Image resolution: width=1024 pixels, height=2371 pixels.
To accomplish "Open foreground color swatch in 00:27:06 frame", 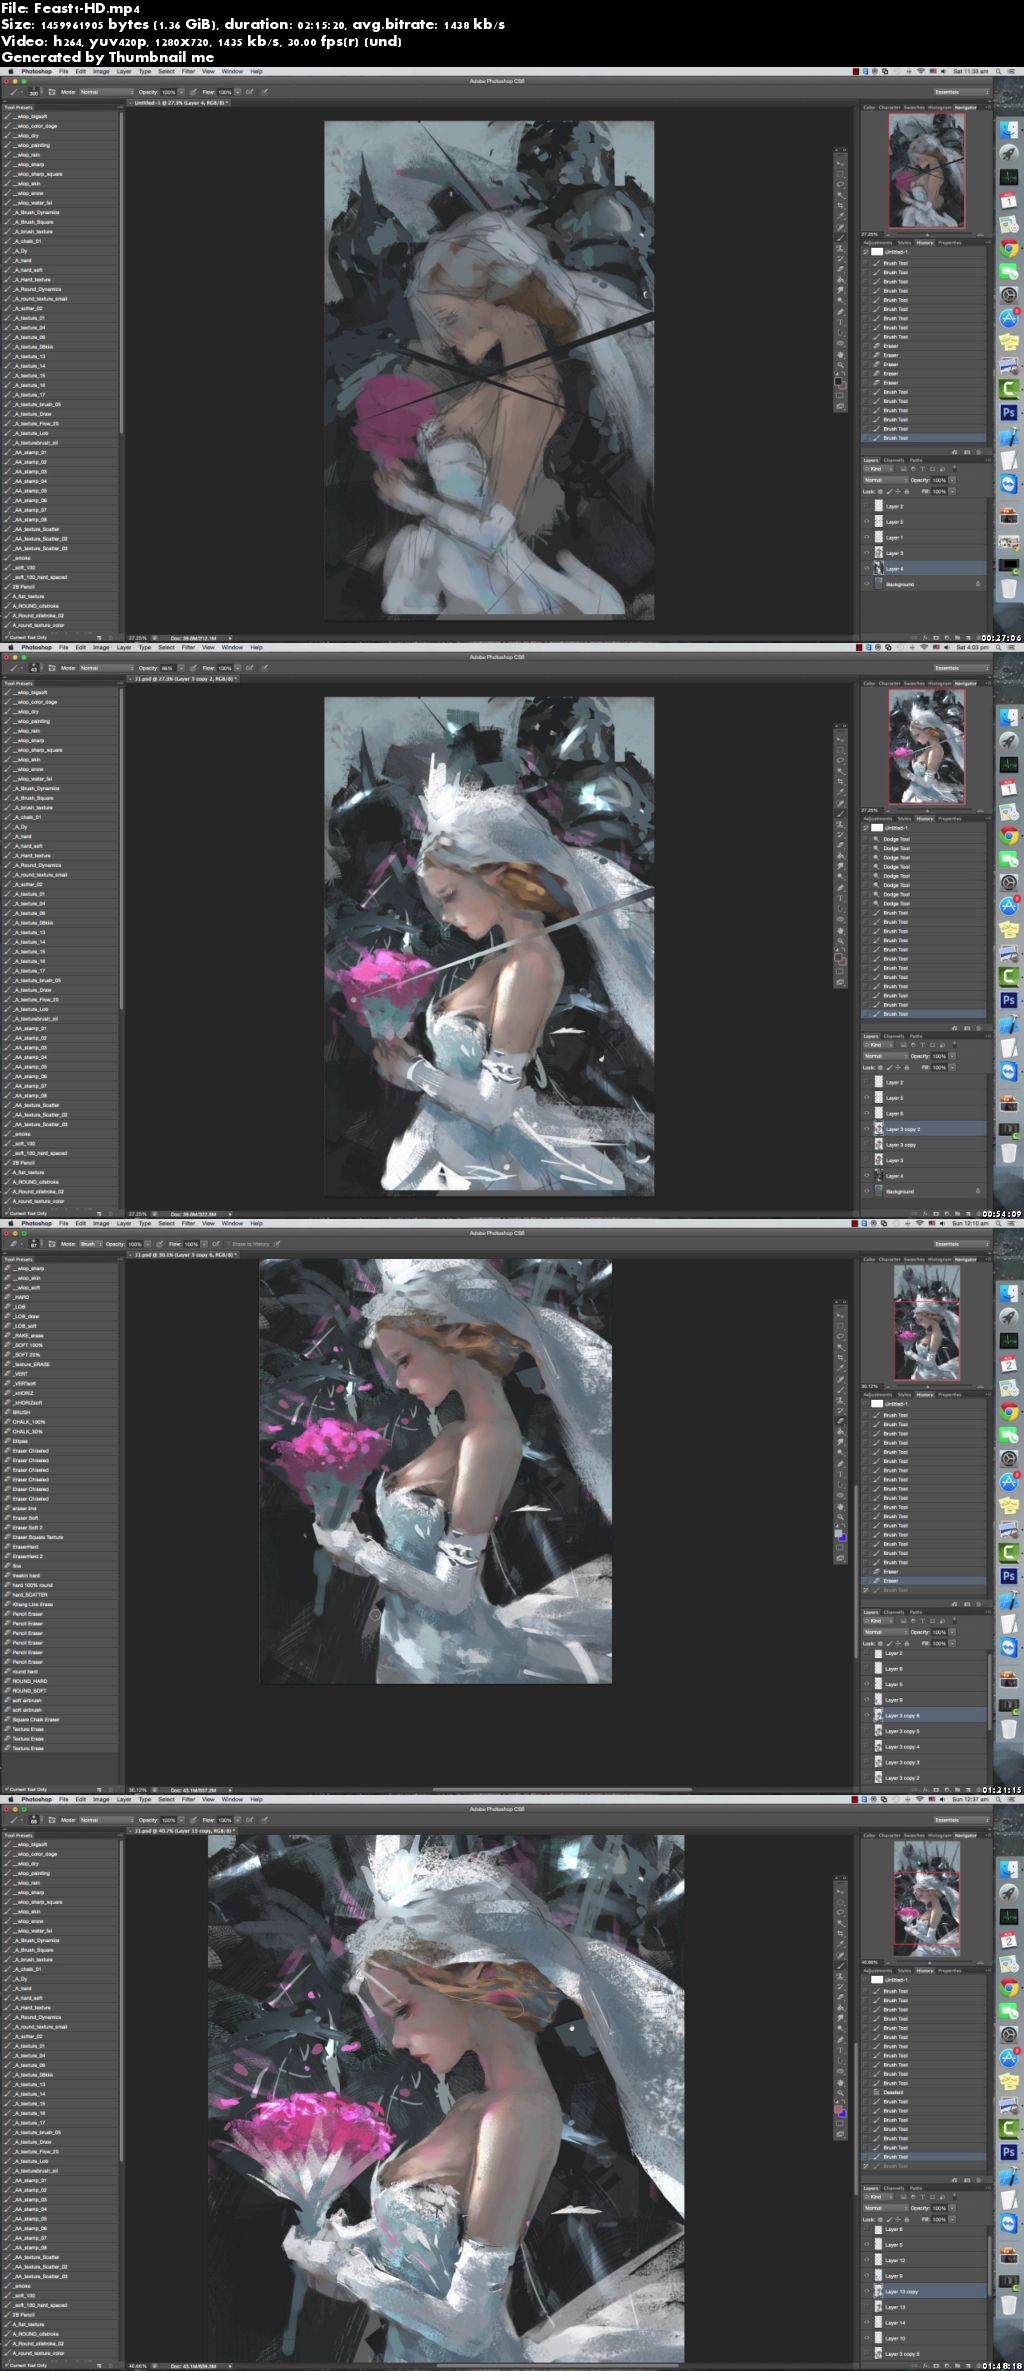I will (838, 381).
